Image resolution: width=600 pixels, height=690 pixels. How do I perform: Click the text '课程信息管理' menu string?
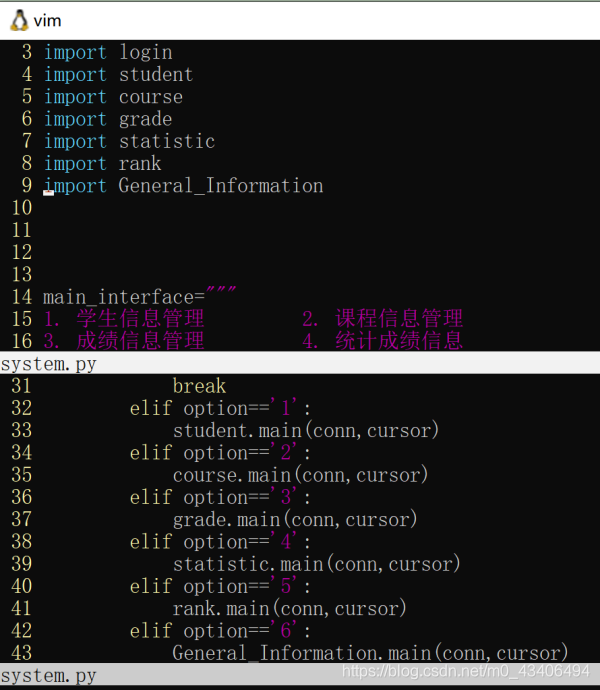pos(399,318)
